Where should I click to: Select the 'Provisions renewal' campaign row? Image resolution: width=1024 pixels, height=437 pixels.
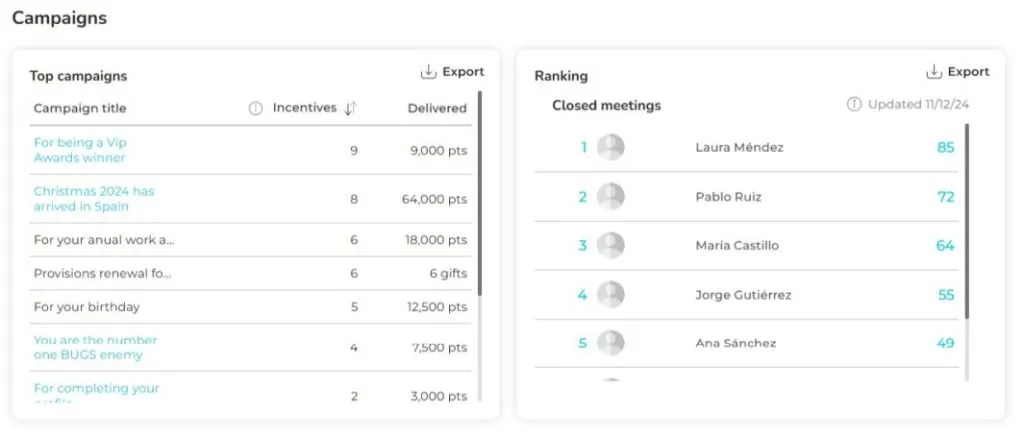coord(102,273)
